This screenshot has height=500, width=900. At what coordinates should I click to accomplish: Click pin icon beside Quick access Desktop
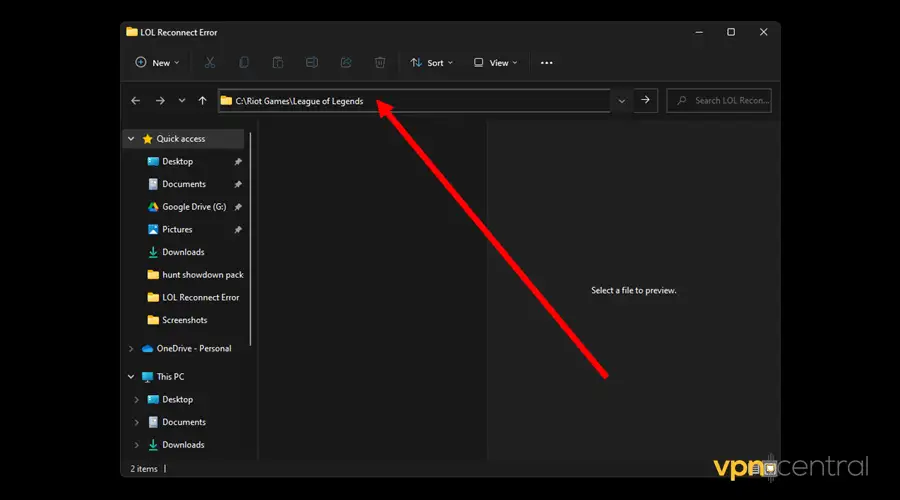pos(238,162)
